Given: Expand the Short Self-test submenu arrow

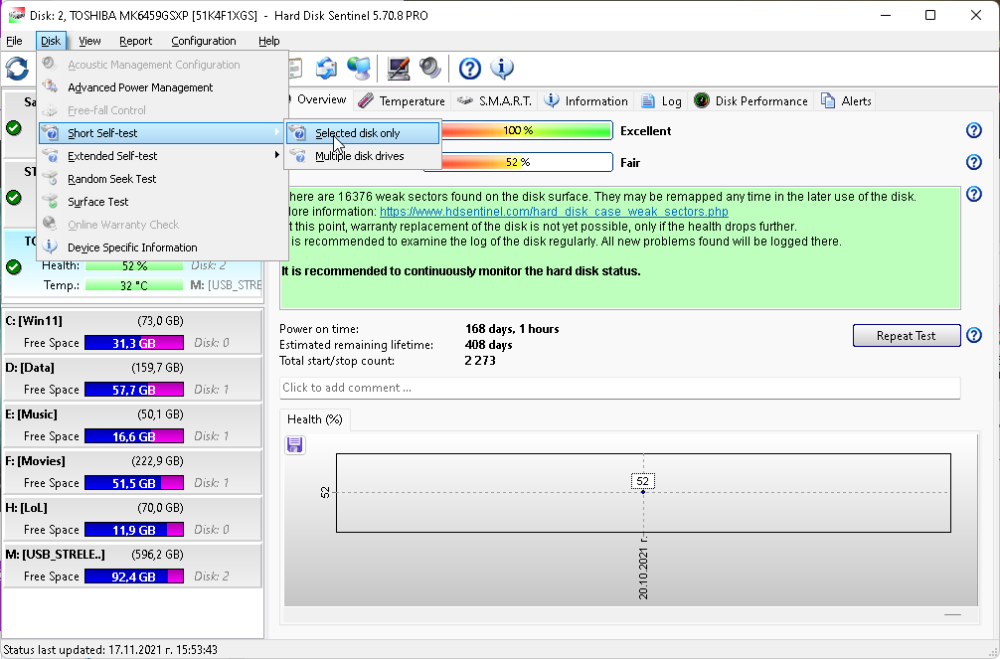Looking at the screenshot, I should click(277, 132).
